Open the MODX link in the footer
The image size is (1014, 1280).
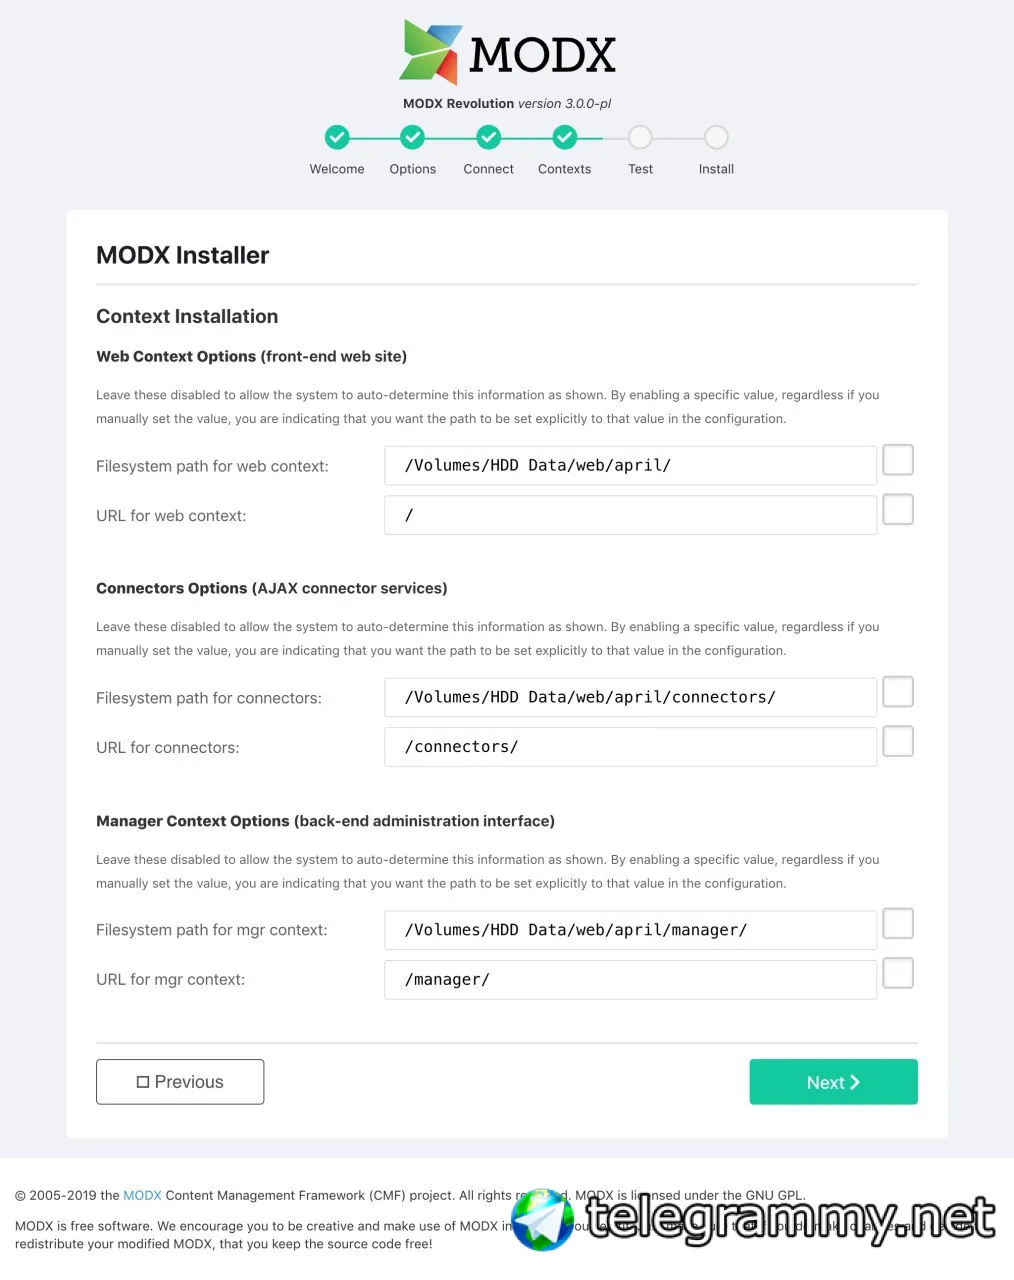[x=142, y=1195]
